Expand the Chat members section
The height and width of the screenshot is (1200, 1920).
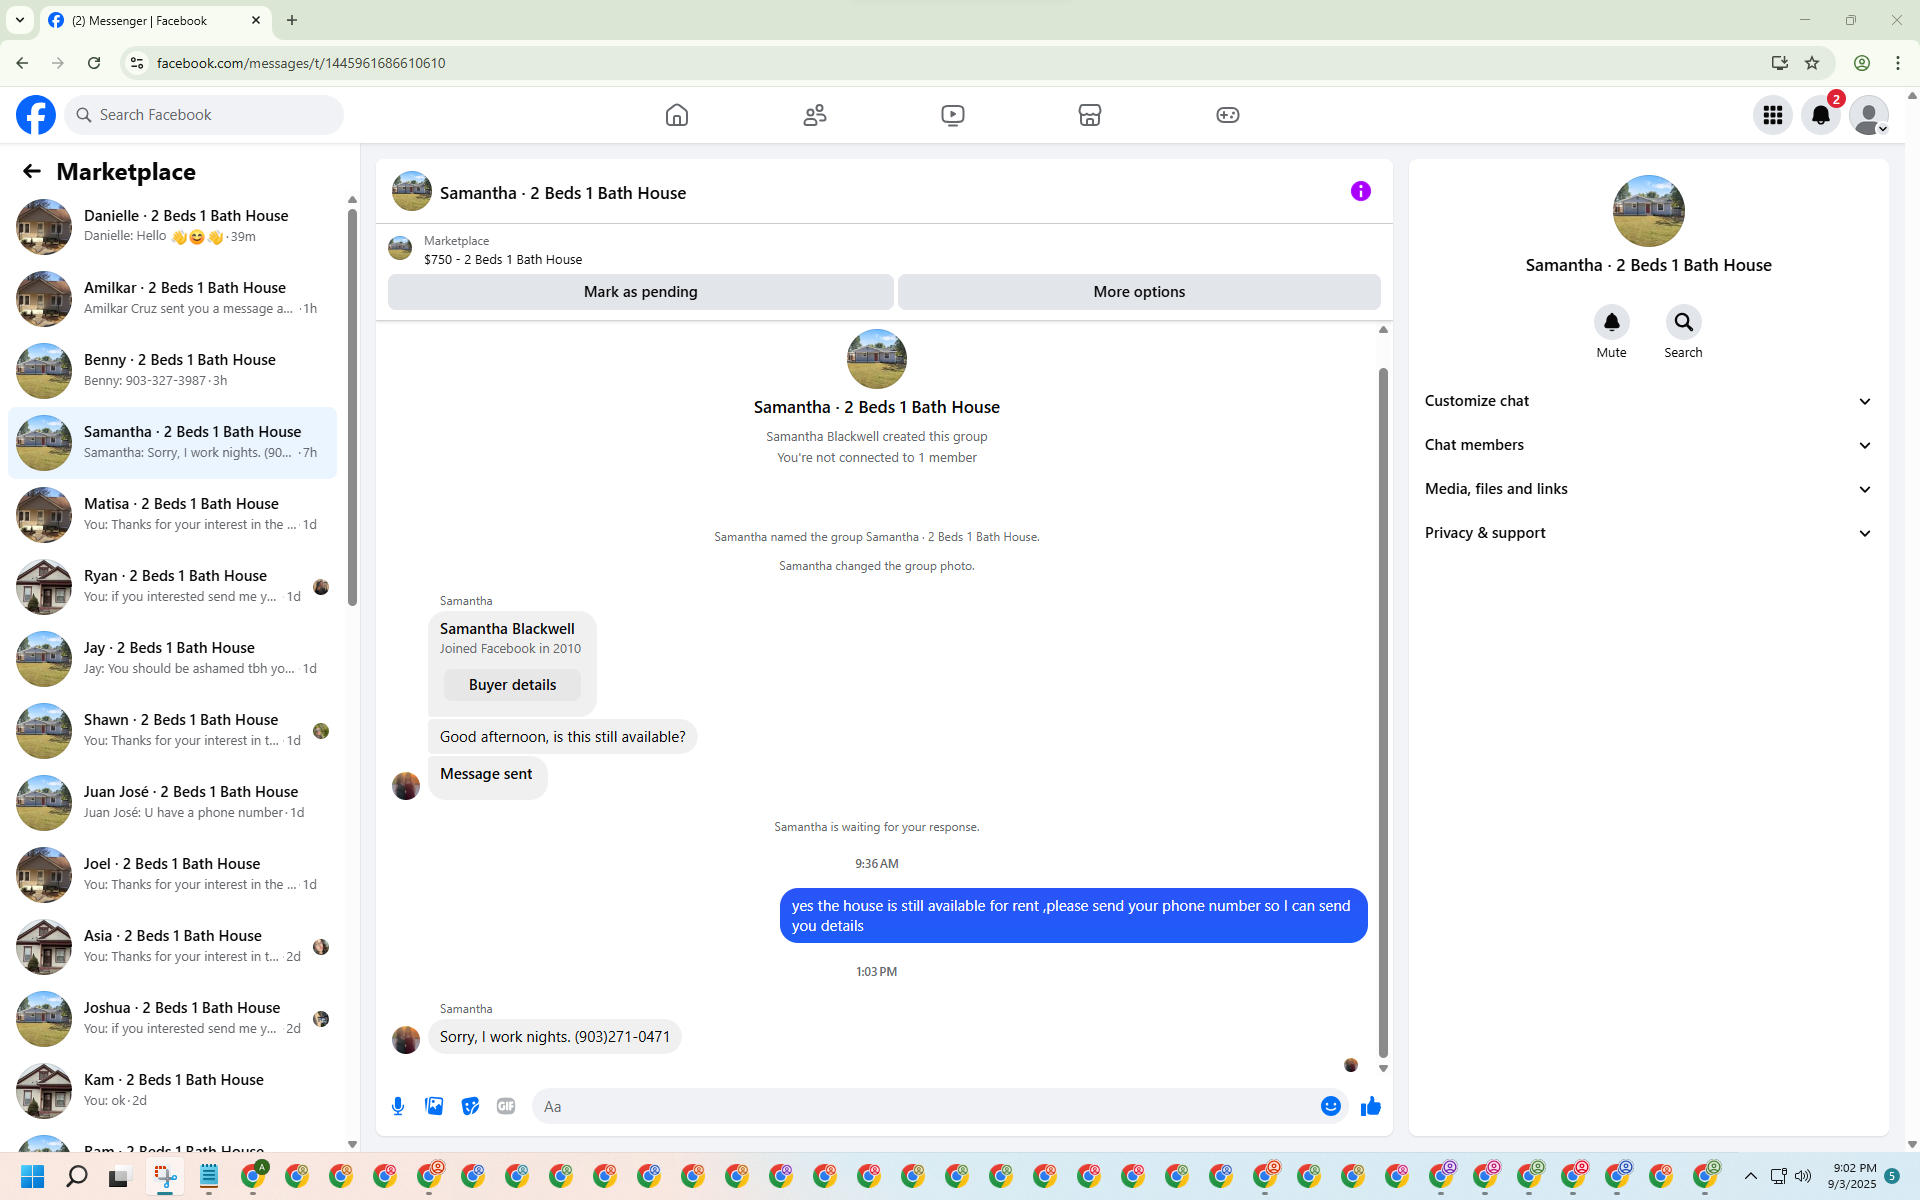(1649, 445)
